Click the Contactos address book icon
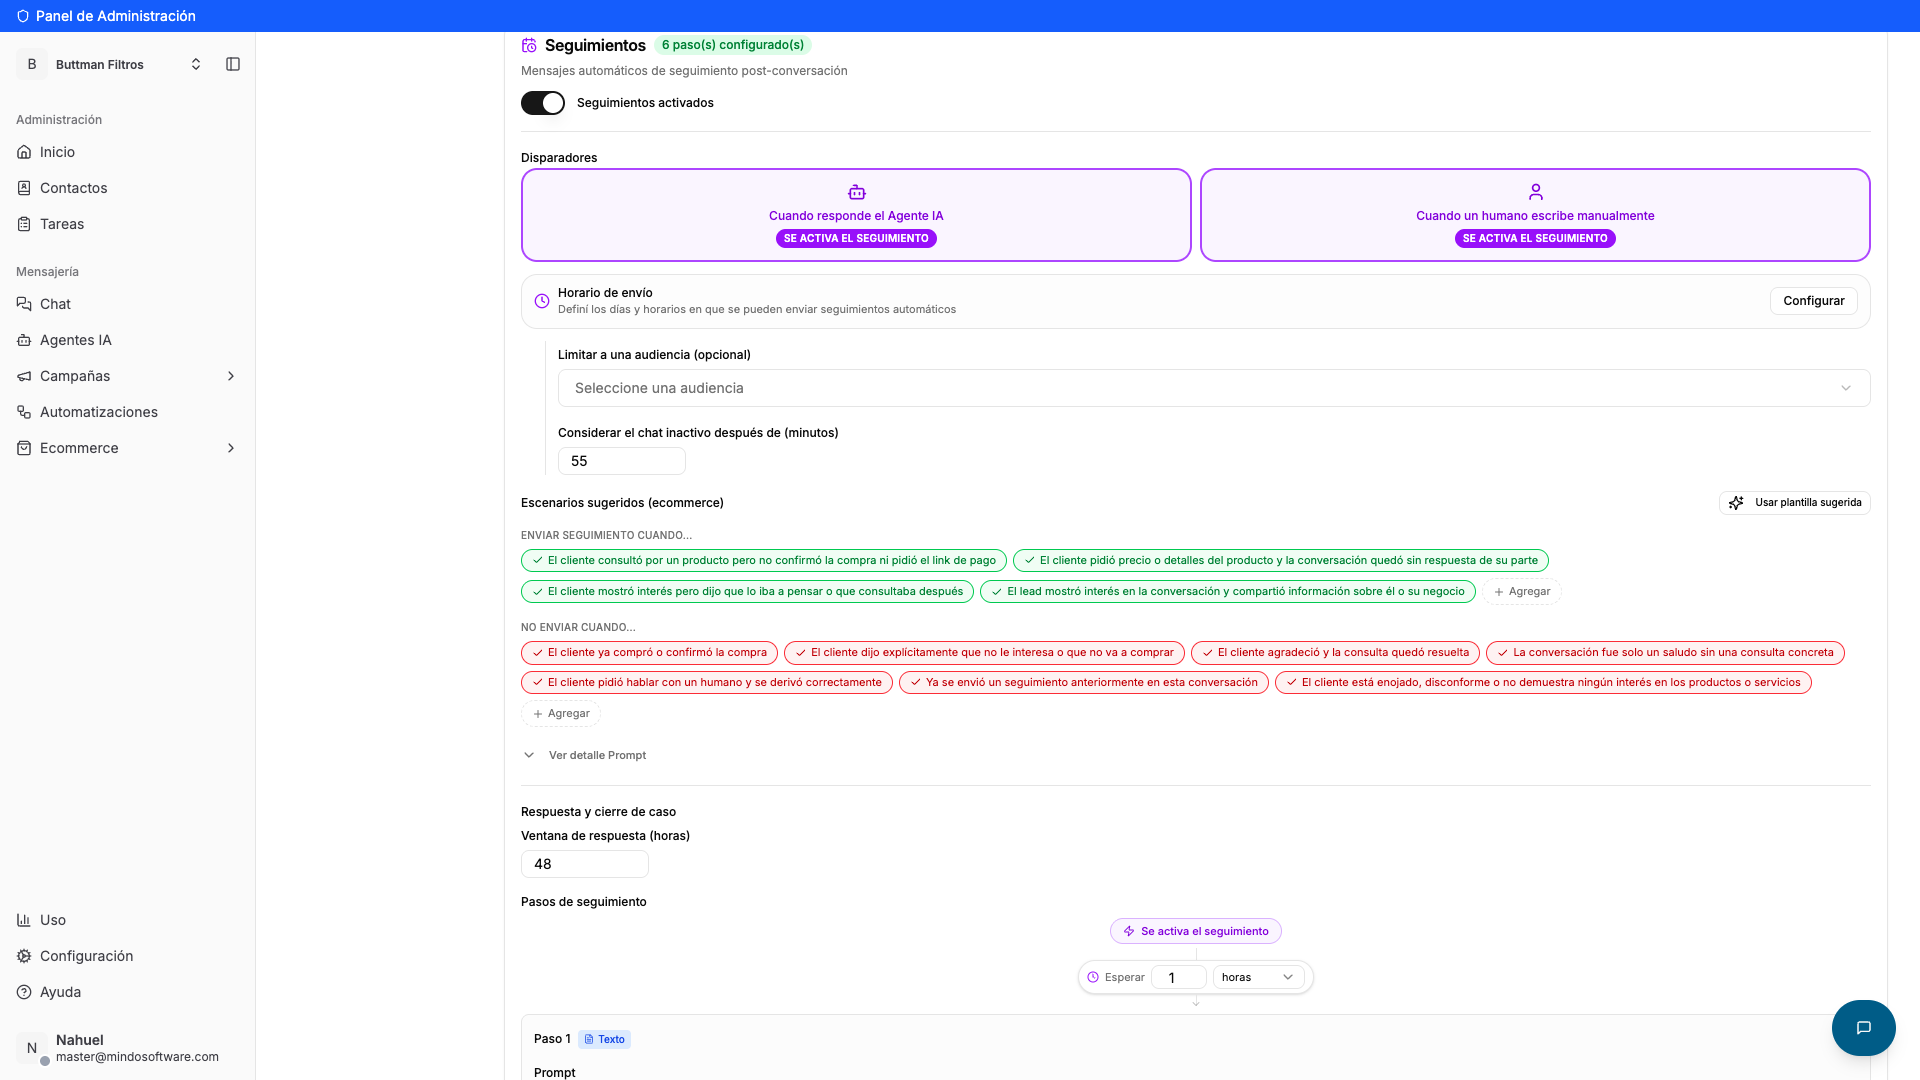Viewport: 1920px width, 1080px height. (24, 188)
